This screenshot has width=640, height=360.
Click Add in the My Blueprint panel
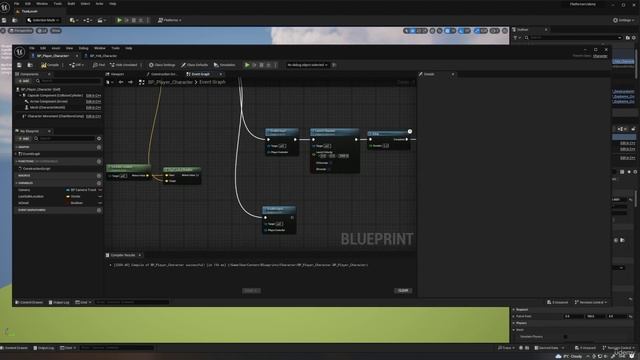[x=24, y=139]
